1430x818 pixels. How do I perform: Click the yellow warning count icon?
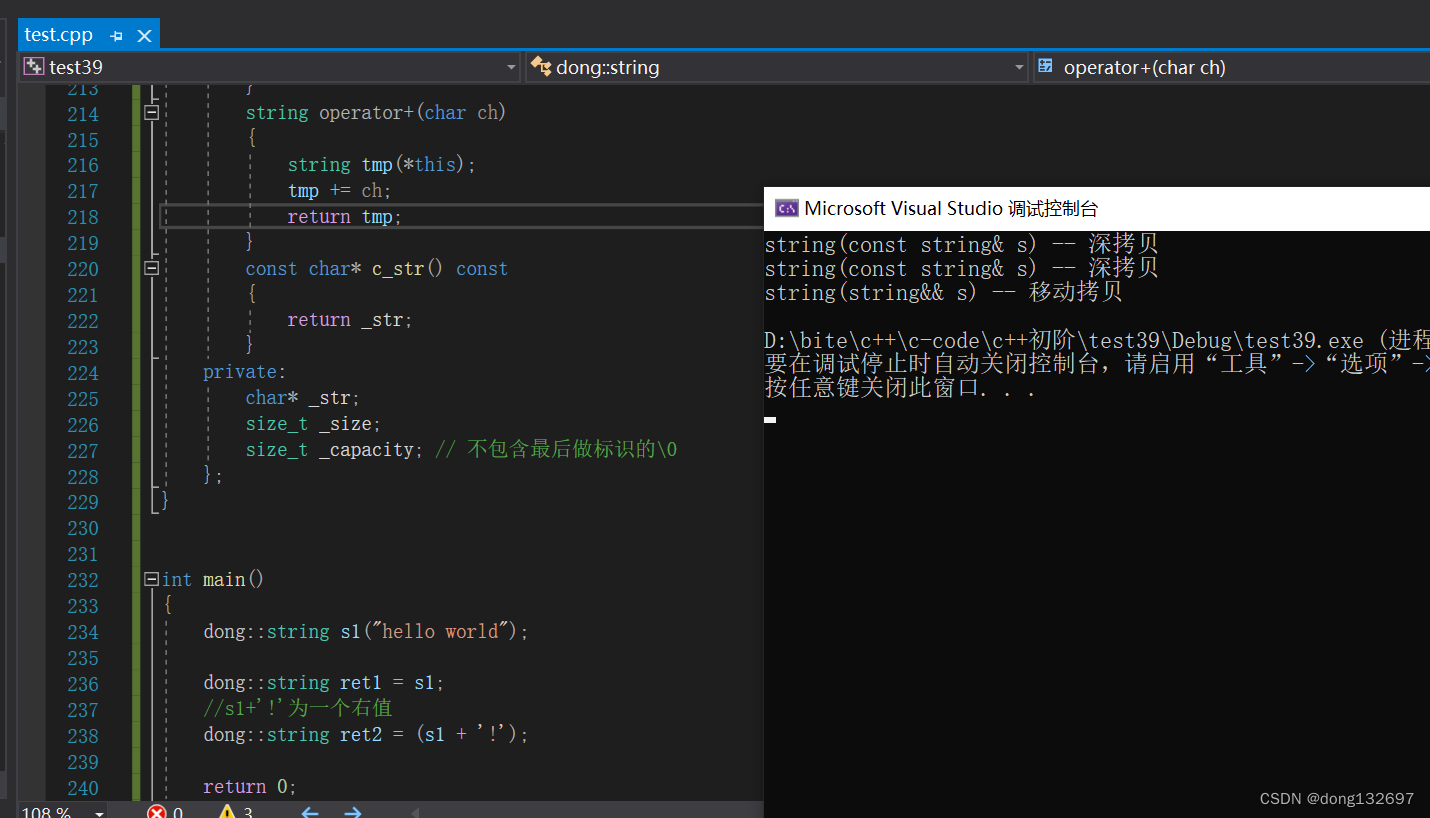(228, 812)
